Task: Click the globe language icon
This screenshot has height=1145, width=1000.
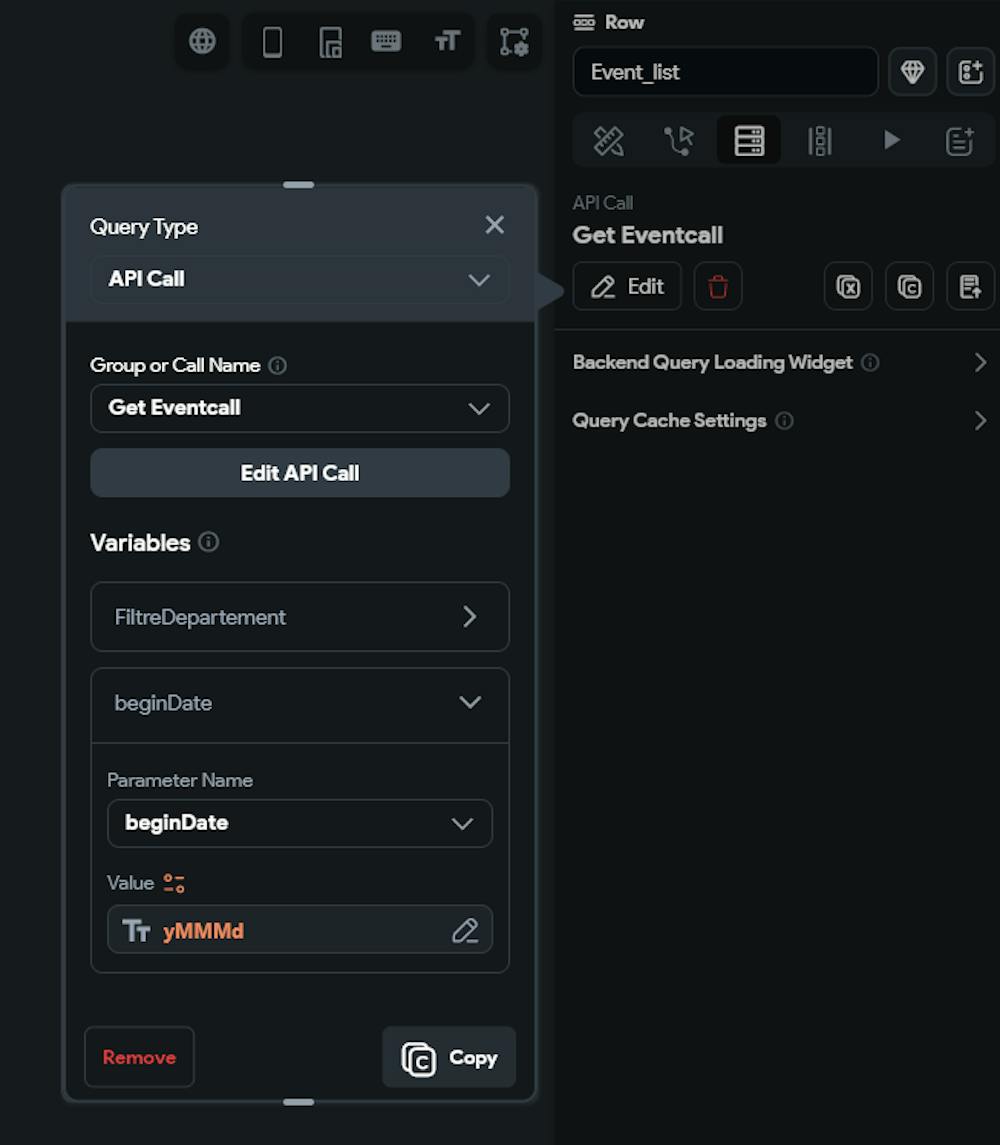Action: [x=202, y=41]
